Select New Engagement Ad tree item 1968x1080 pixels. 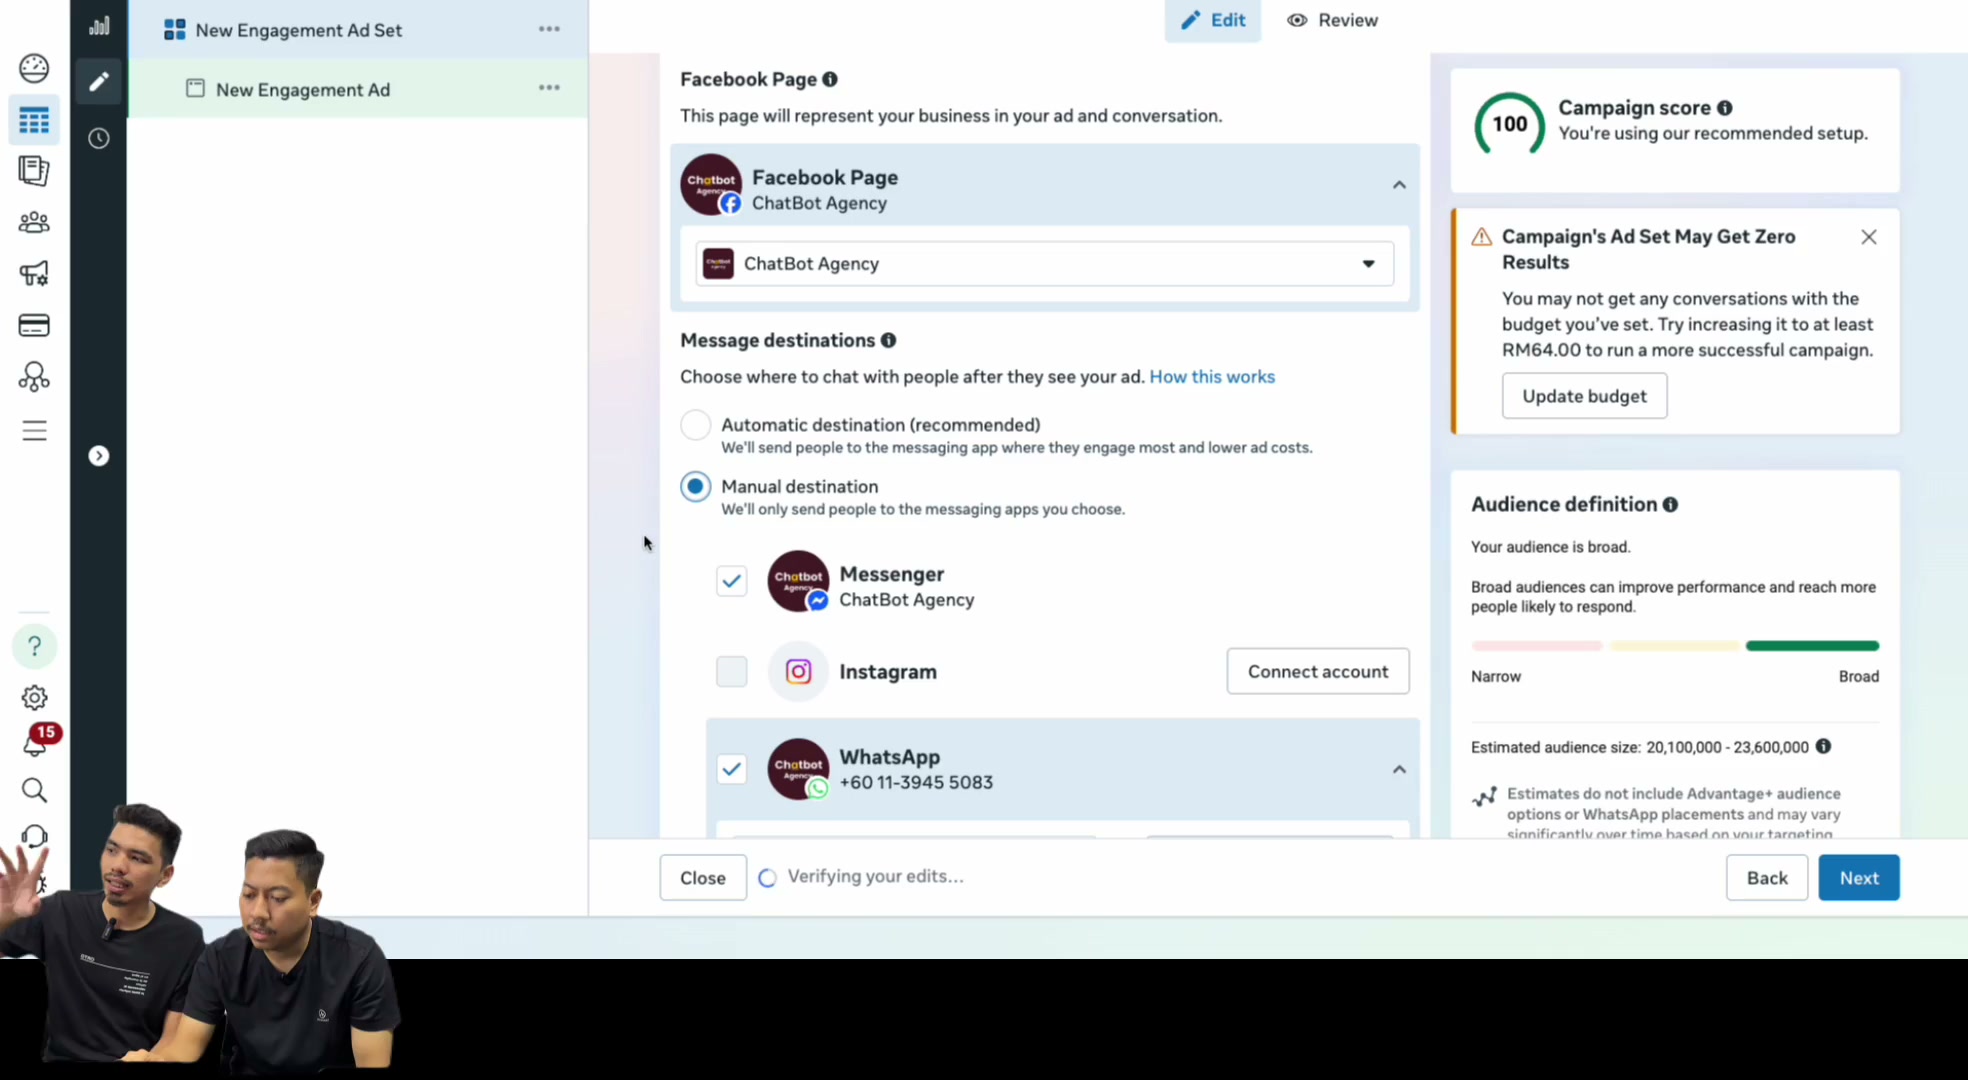pyautogui.click(x=358, y=89)
